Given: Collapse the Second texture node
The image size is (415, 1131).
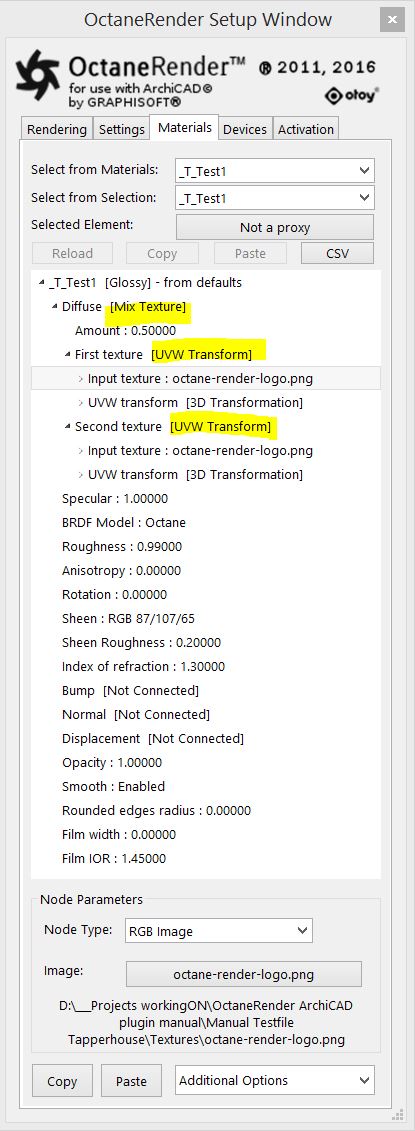Looking at the screenshot, I should point(68,426).
